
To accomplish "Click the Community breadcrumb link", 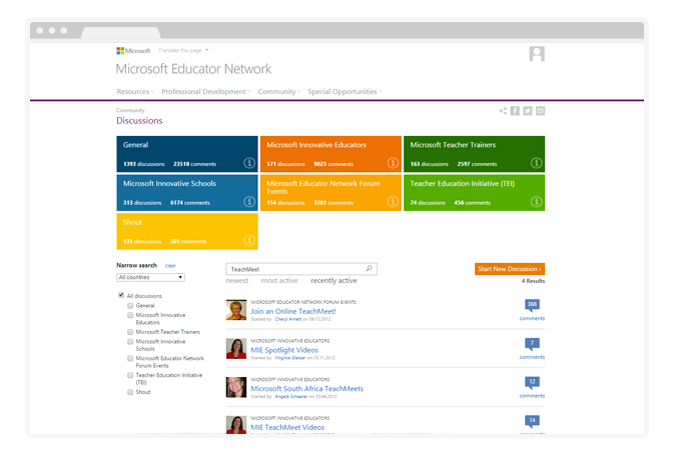I will (130, 110).
